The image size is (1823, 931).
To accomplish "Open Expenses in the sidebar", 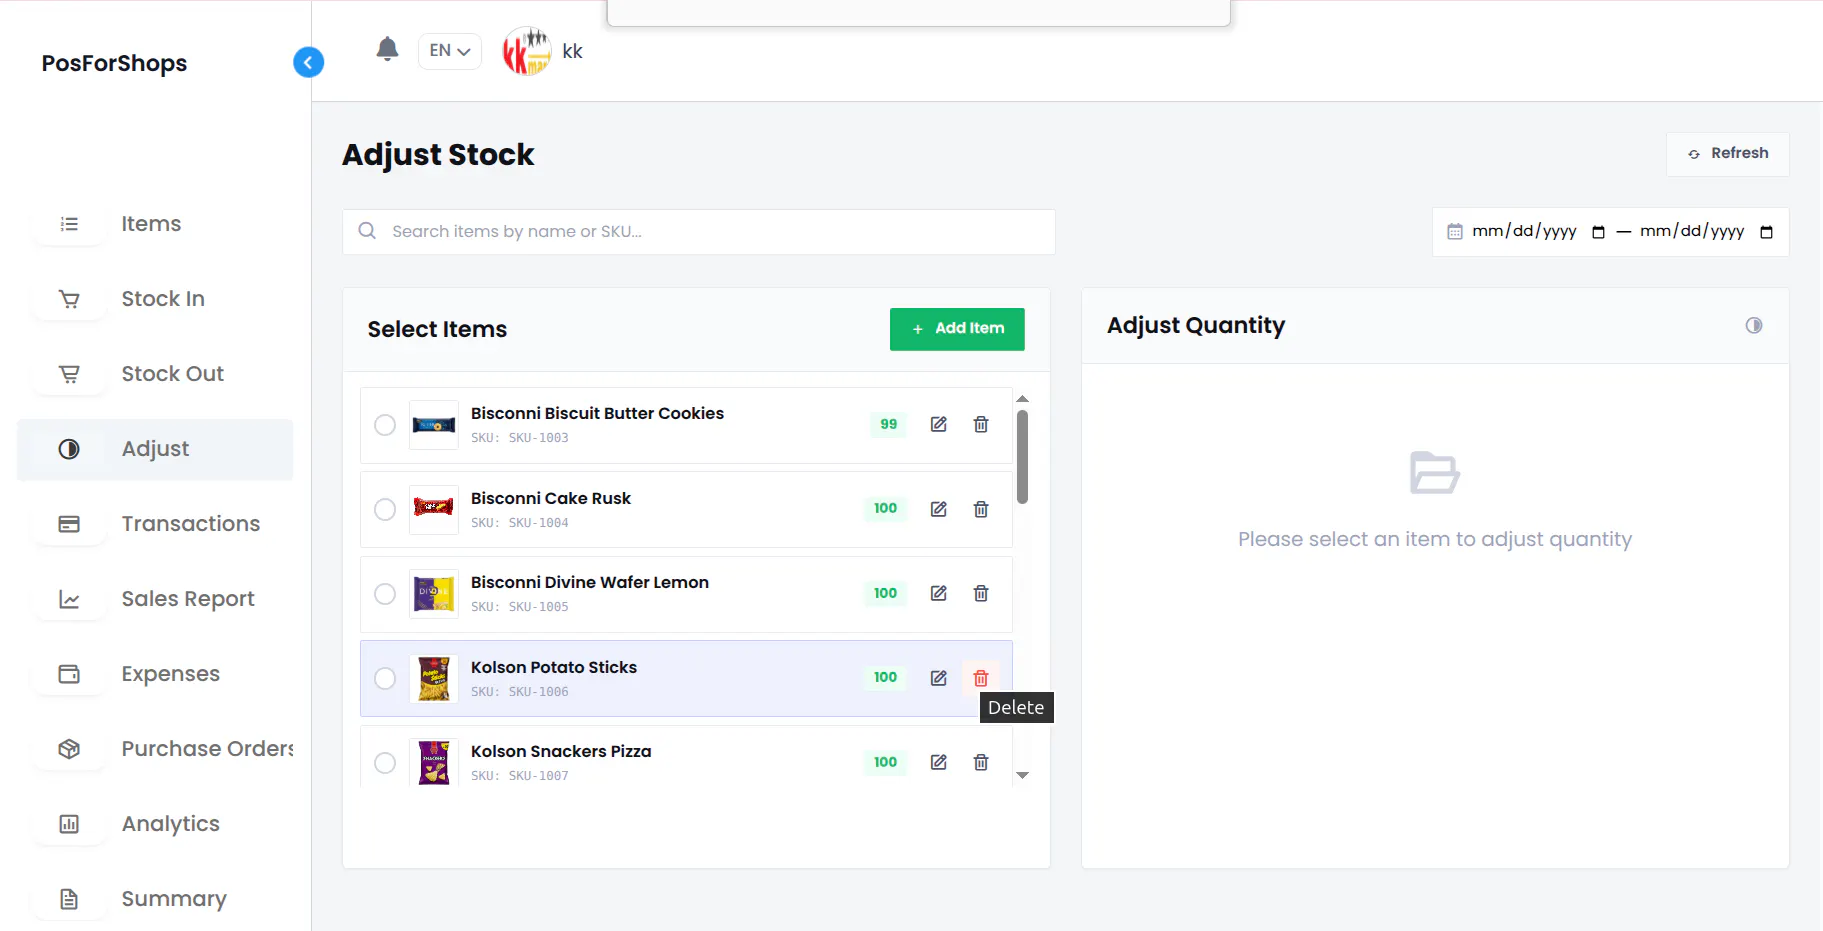I will [155, 674].
